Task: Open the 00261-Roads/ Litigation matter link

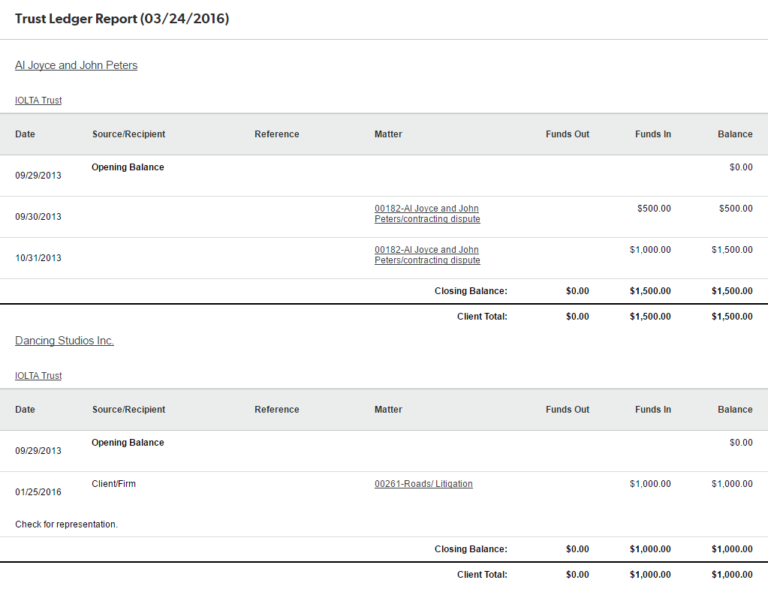Action: pyautogui.click(x=423, y=484)
